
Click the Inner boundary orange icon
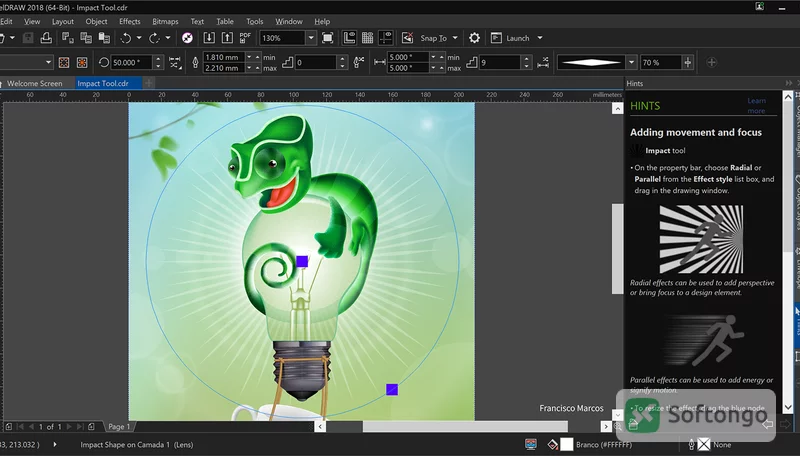[x=64, y=63]
